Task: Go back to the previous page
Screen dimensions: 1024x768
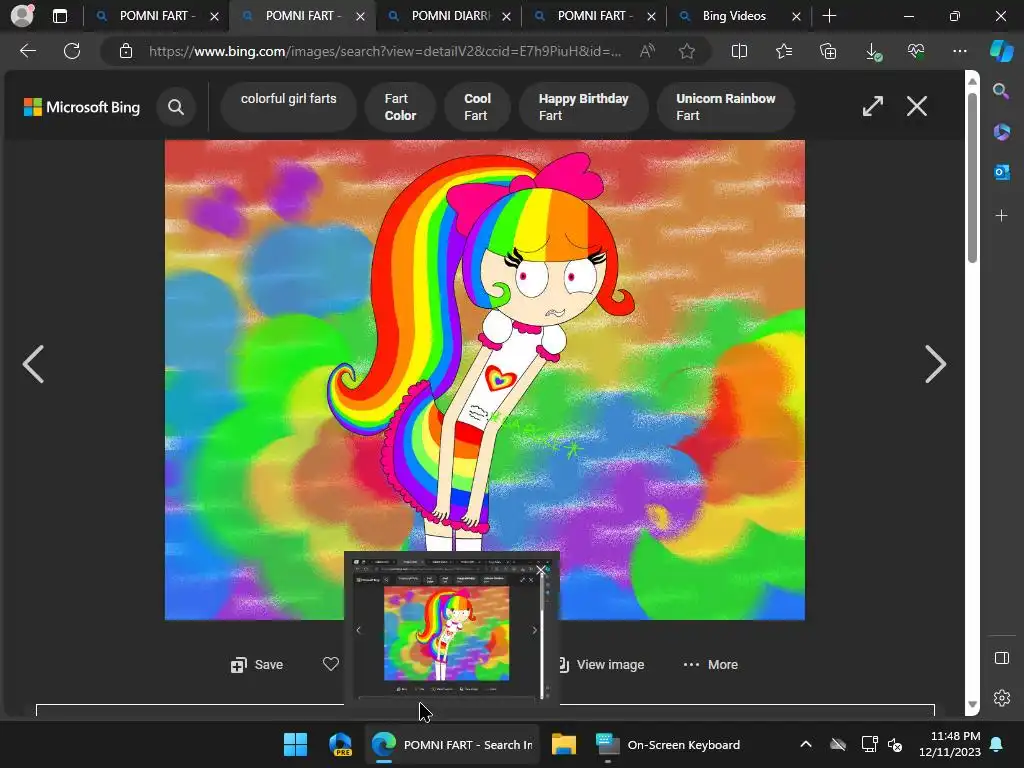Action: (28, 51)
